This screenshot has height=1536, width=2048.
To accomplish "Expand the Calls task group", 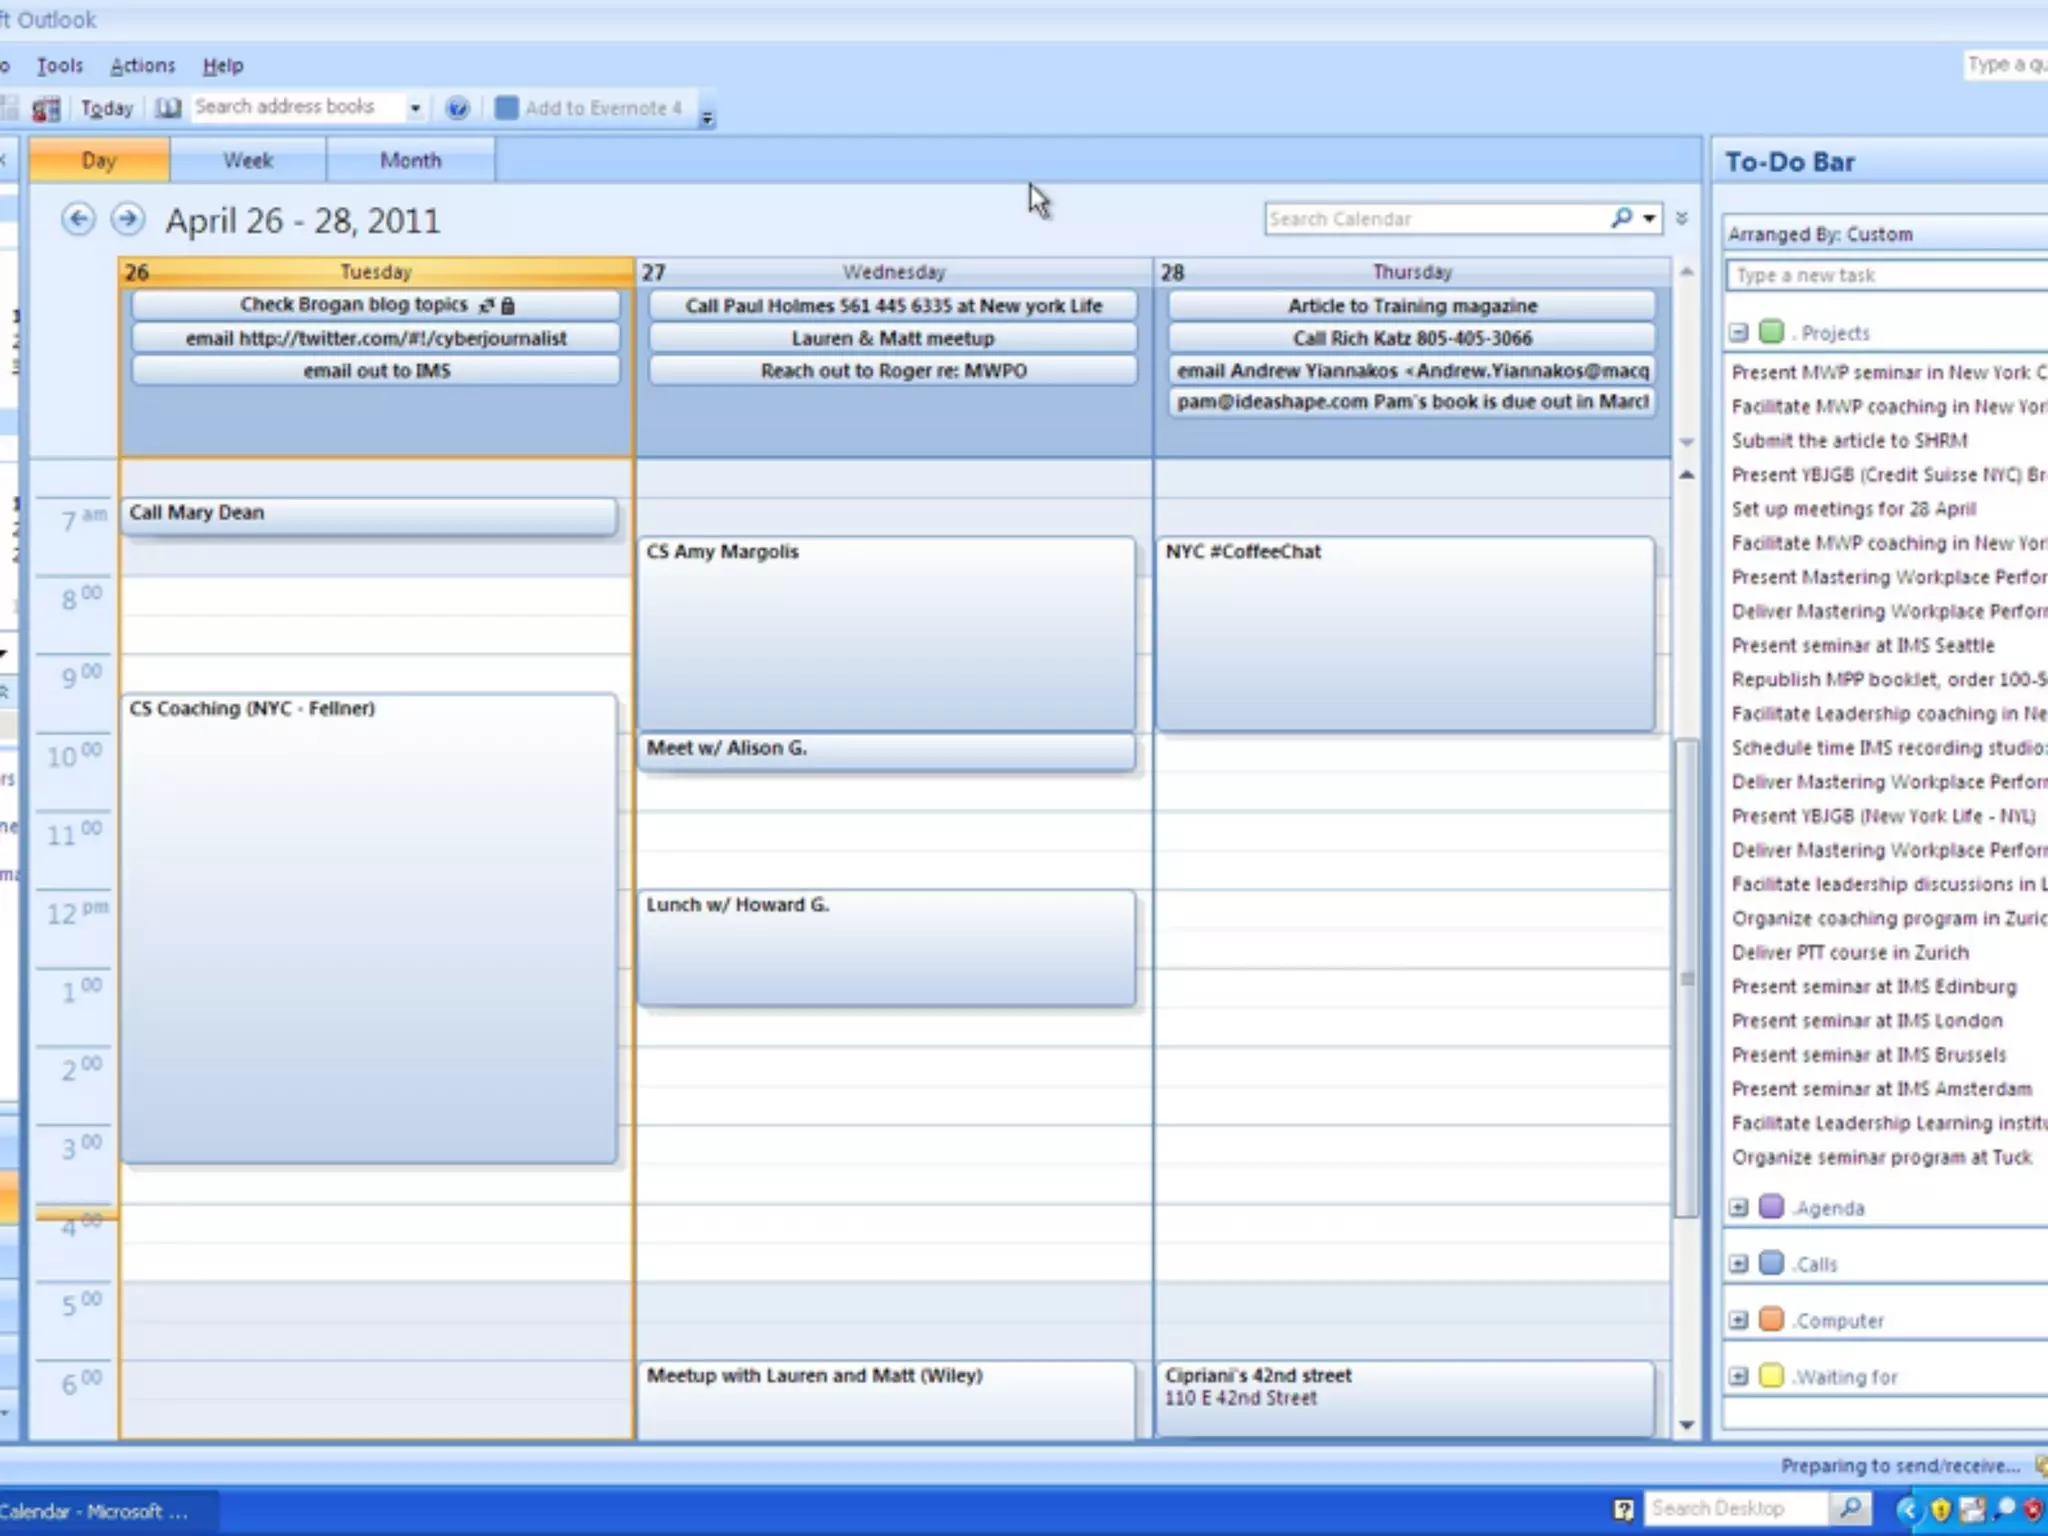I will 1739,1264.
